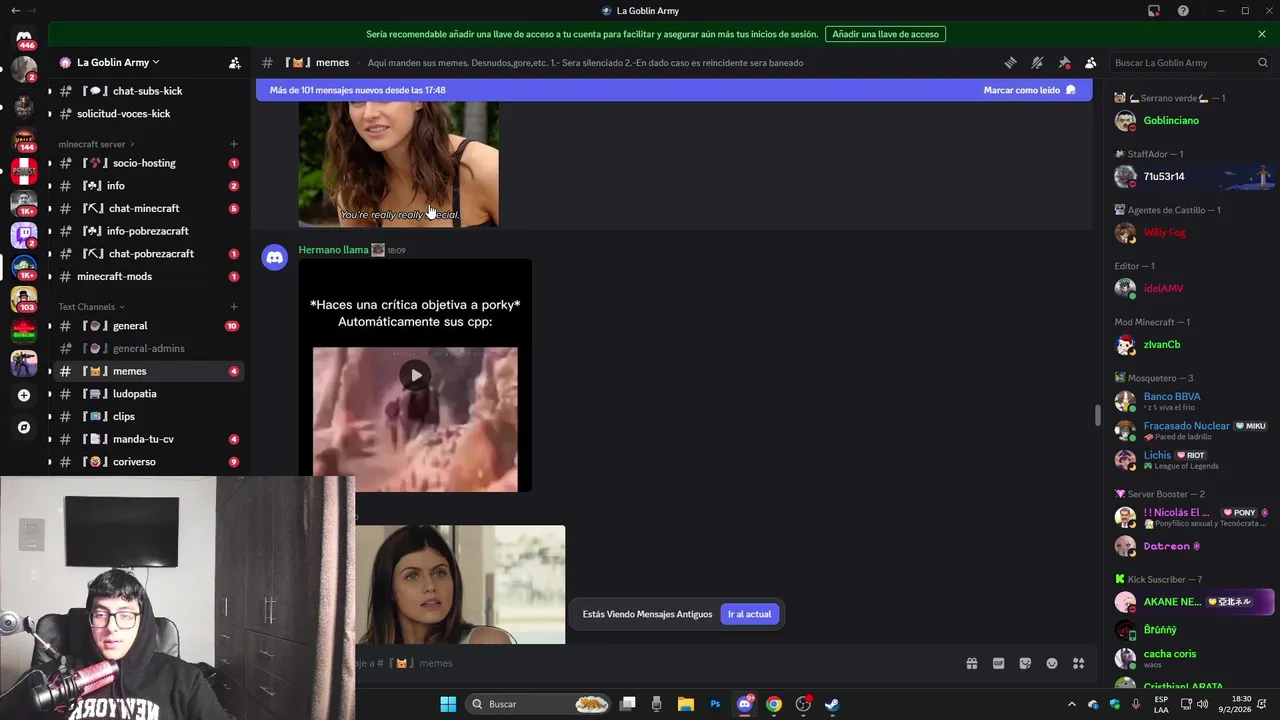Open the info-pobrezacraft channel
This screenshot has width=1280, height=720.
(x=147, y=231)
